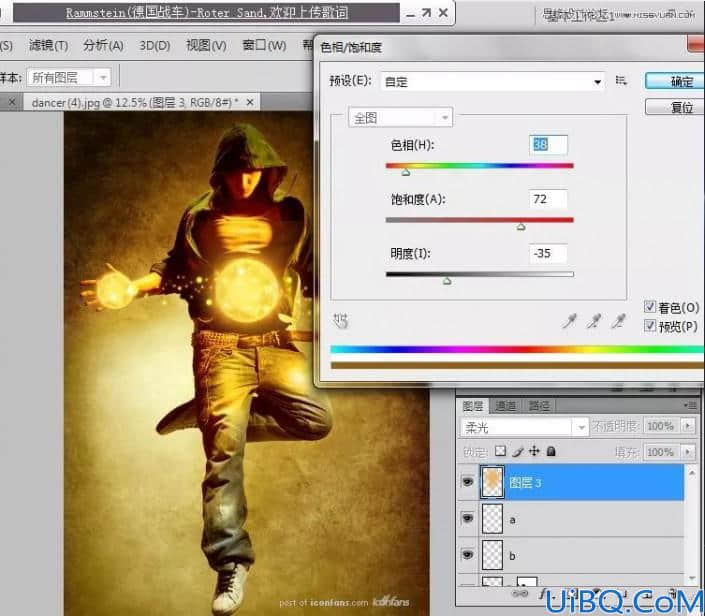Open the 填充 fill percentage arrow
Image resolution: width=705 pixels, height=616 pixels.
point(687,451)
